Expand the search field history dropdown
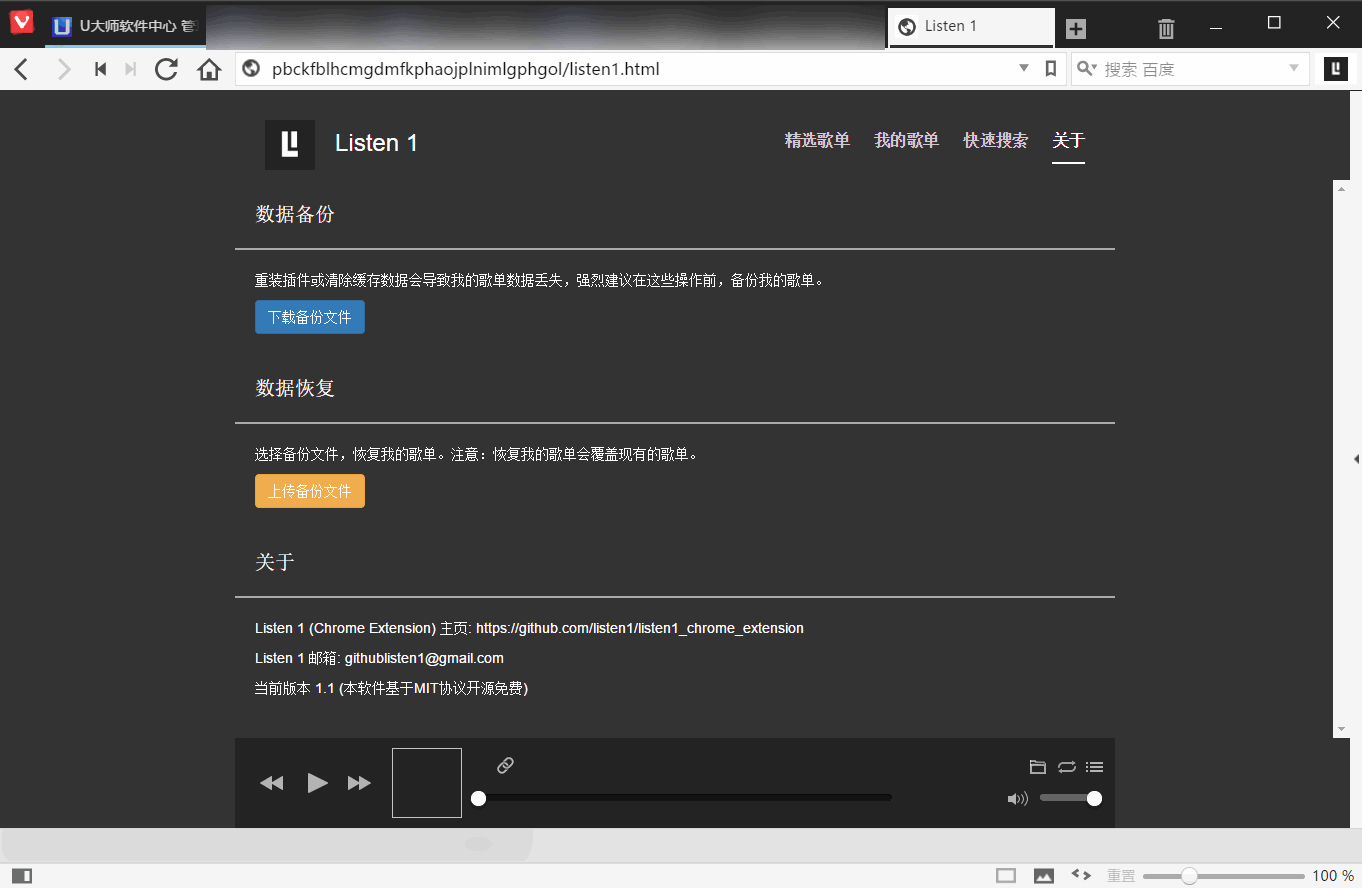This screenshot has height=888, width=1362. 1294,68
